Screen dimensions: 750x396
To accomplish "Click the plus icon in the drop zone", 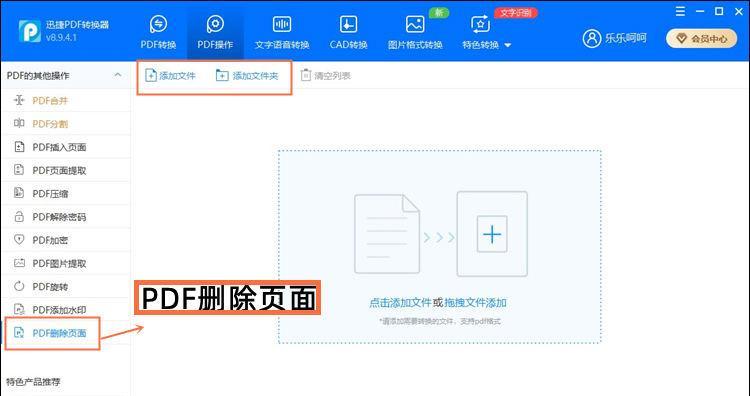I will (x=492, y=234).
